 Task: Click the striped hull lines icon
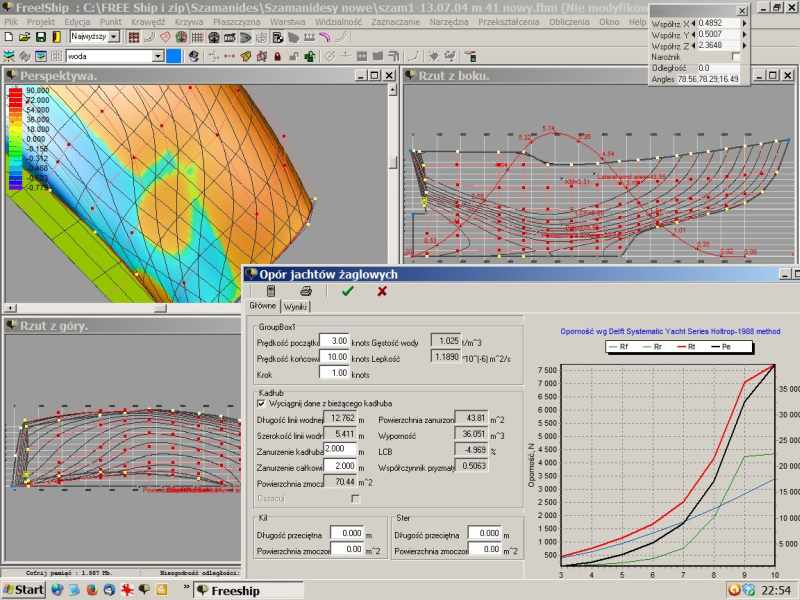point(245,37)
